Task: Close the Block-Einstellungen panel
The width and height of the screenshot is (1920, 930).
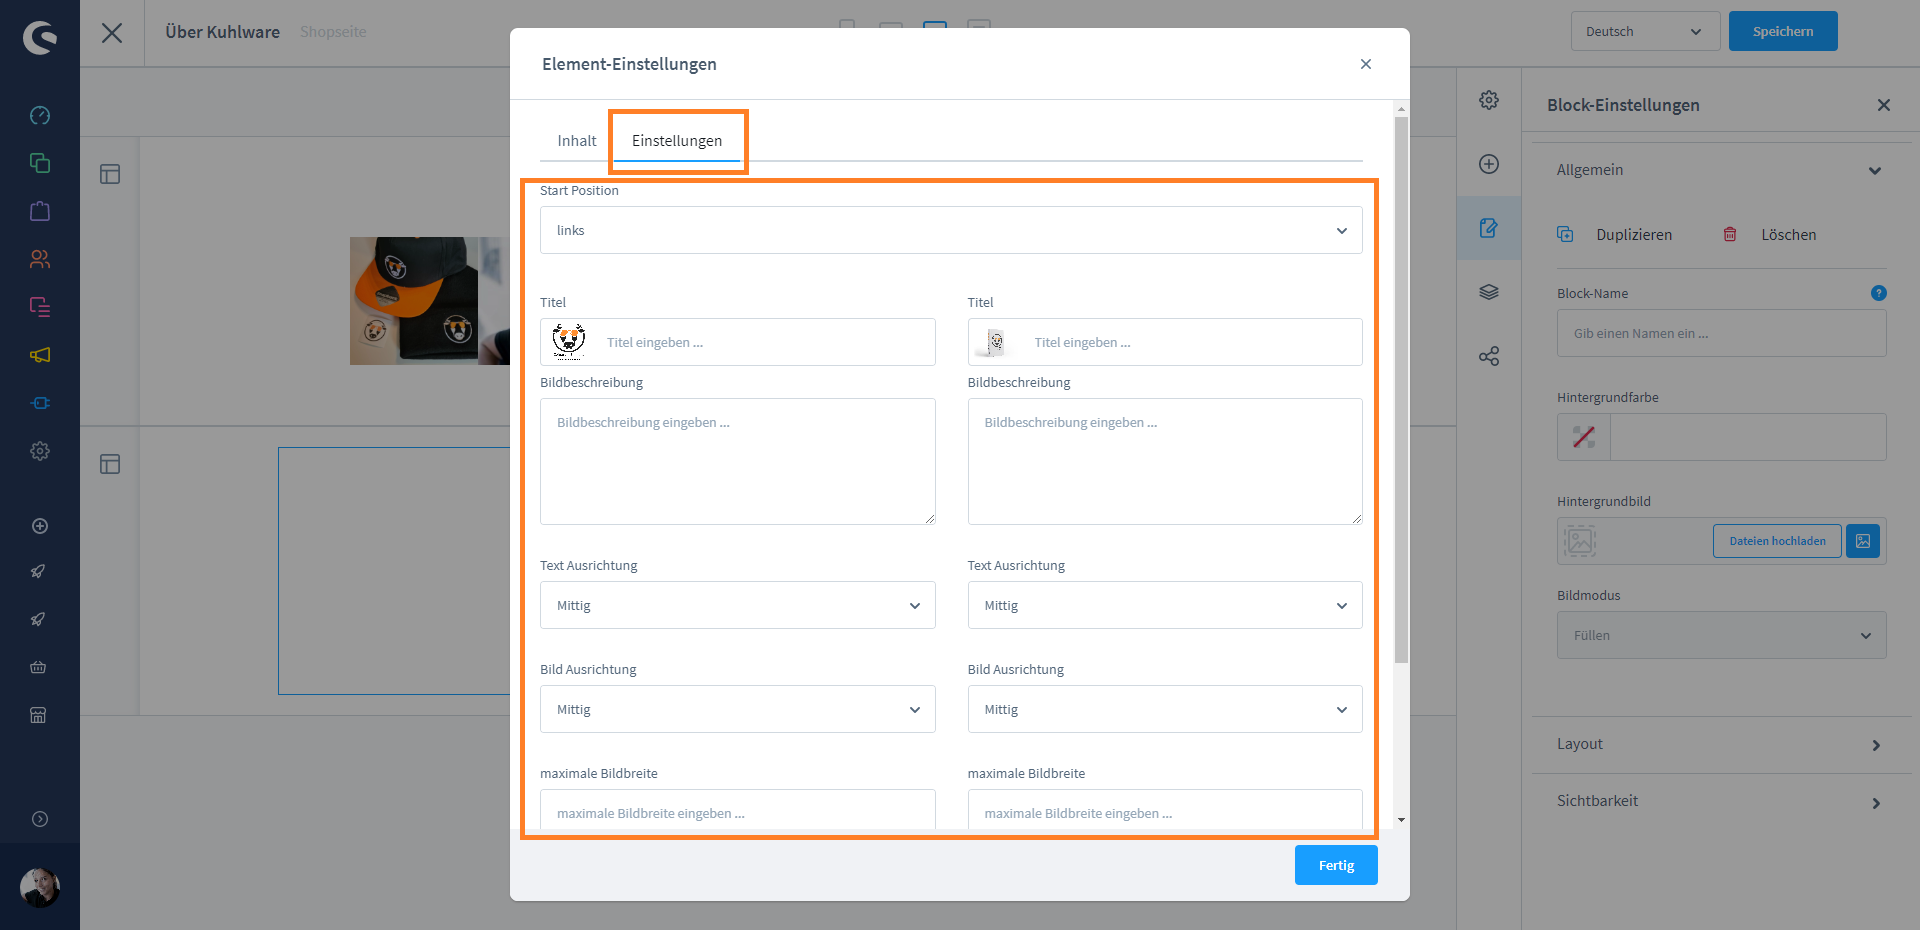Action: [1884, 105]
